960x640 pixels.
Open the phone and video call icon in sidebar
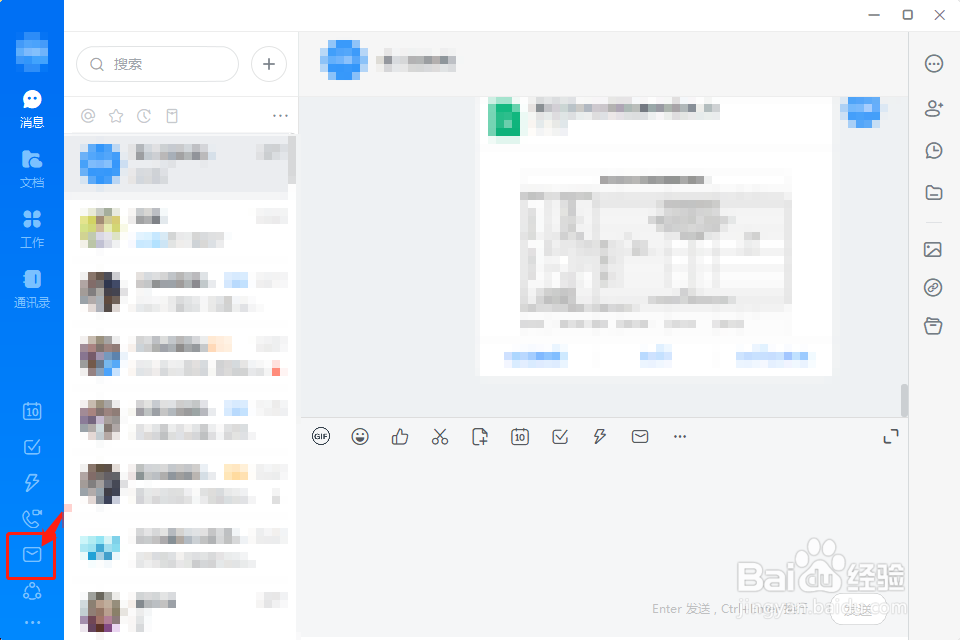pos(32,519)
